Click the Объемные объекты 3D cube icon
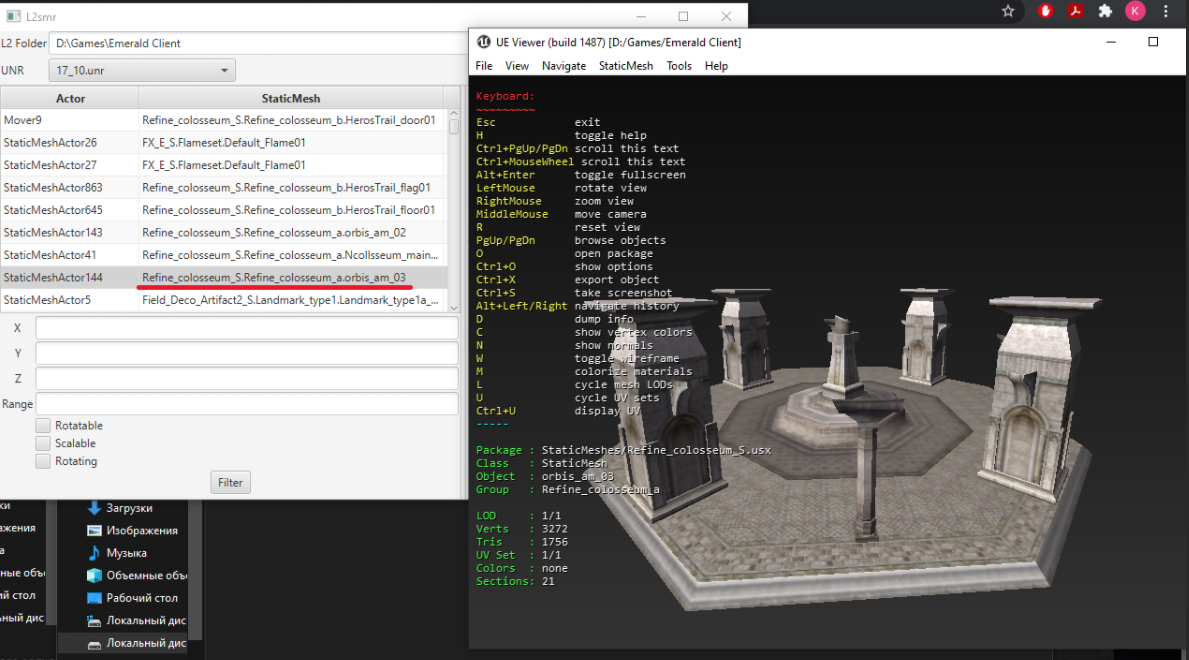The image size is (1189, 660). [x=94, y=575]
